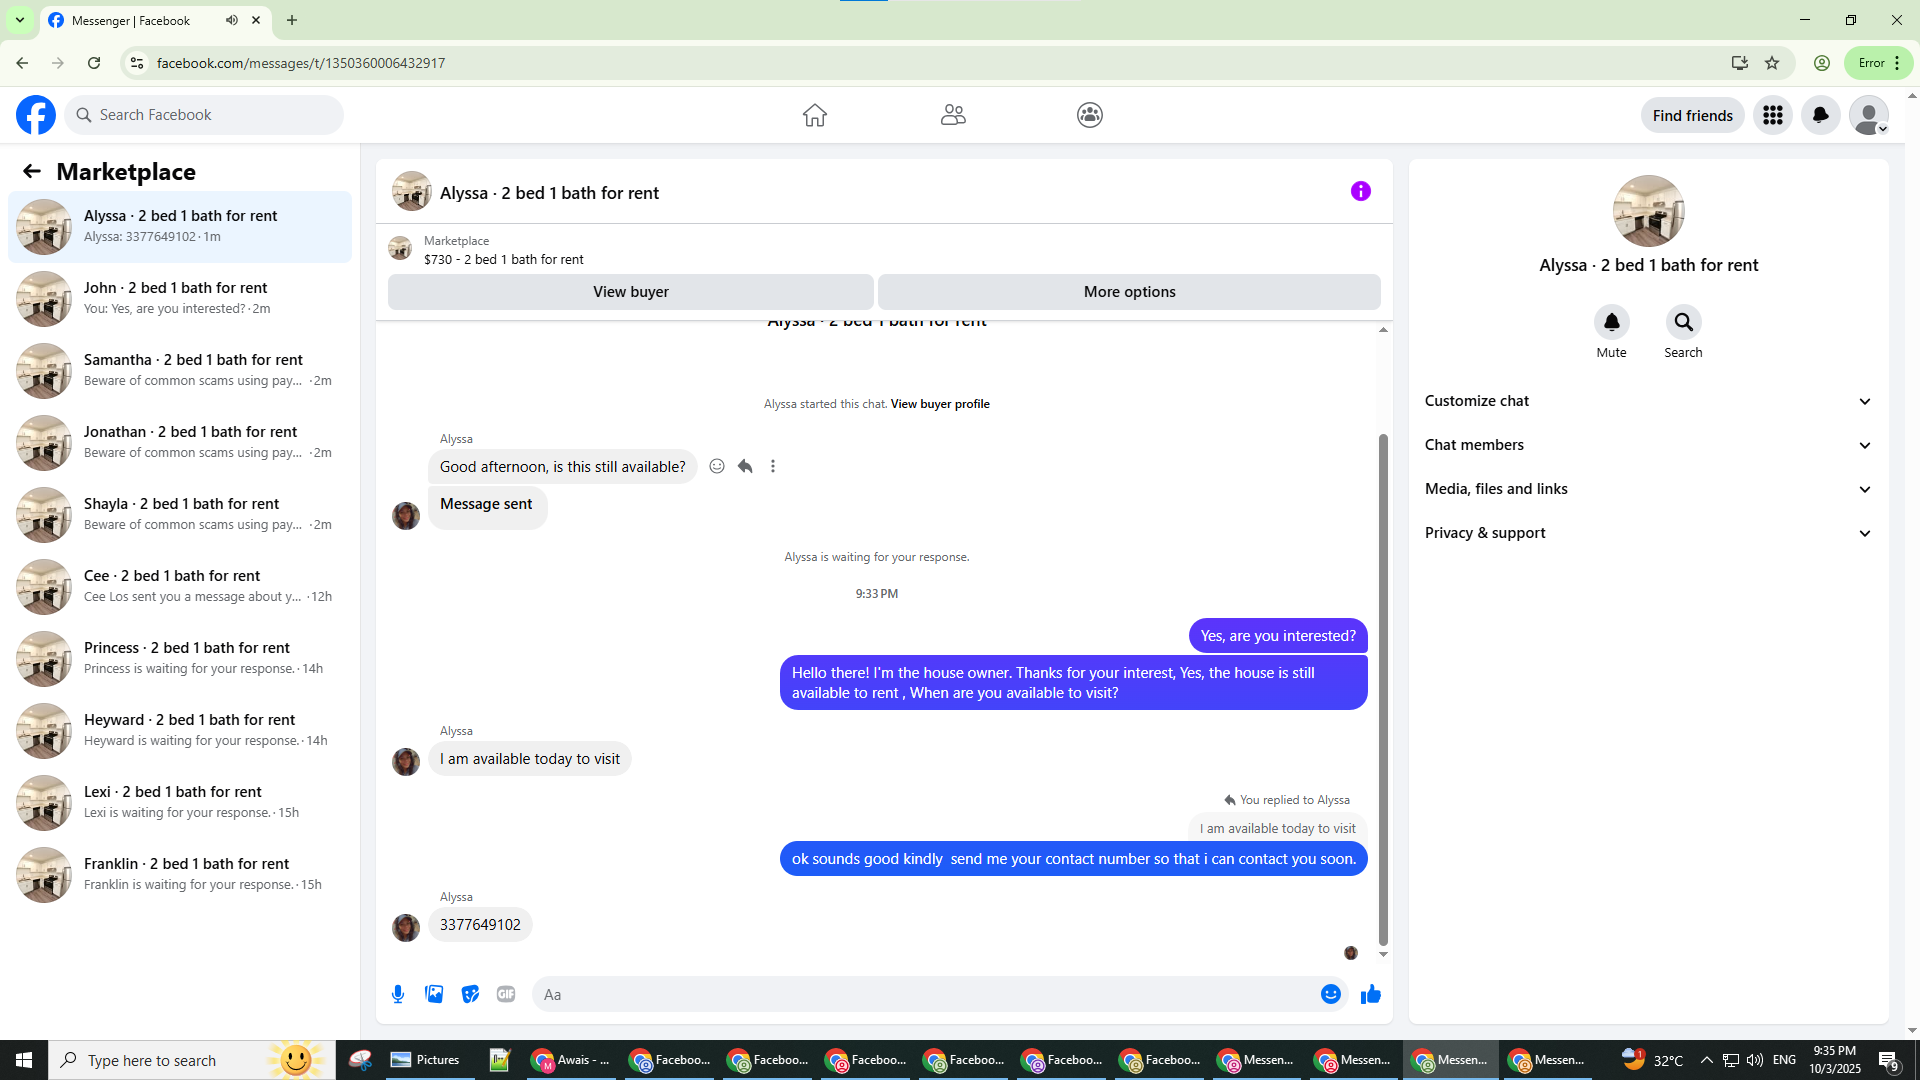1920x1080 pixels.
Task: Click the Find friends button
Action: click(x=1693, y=115)
